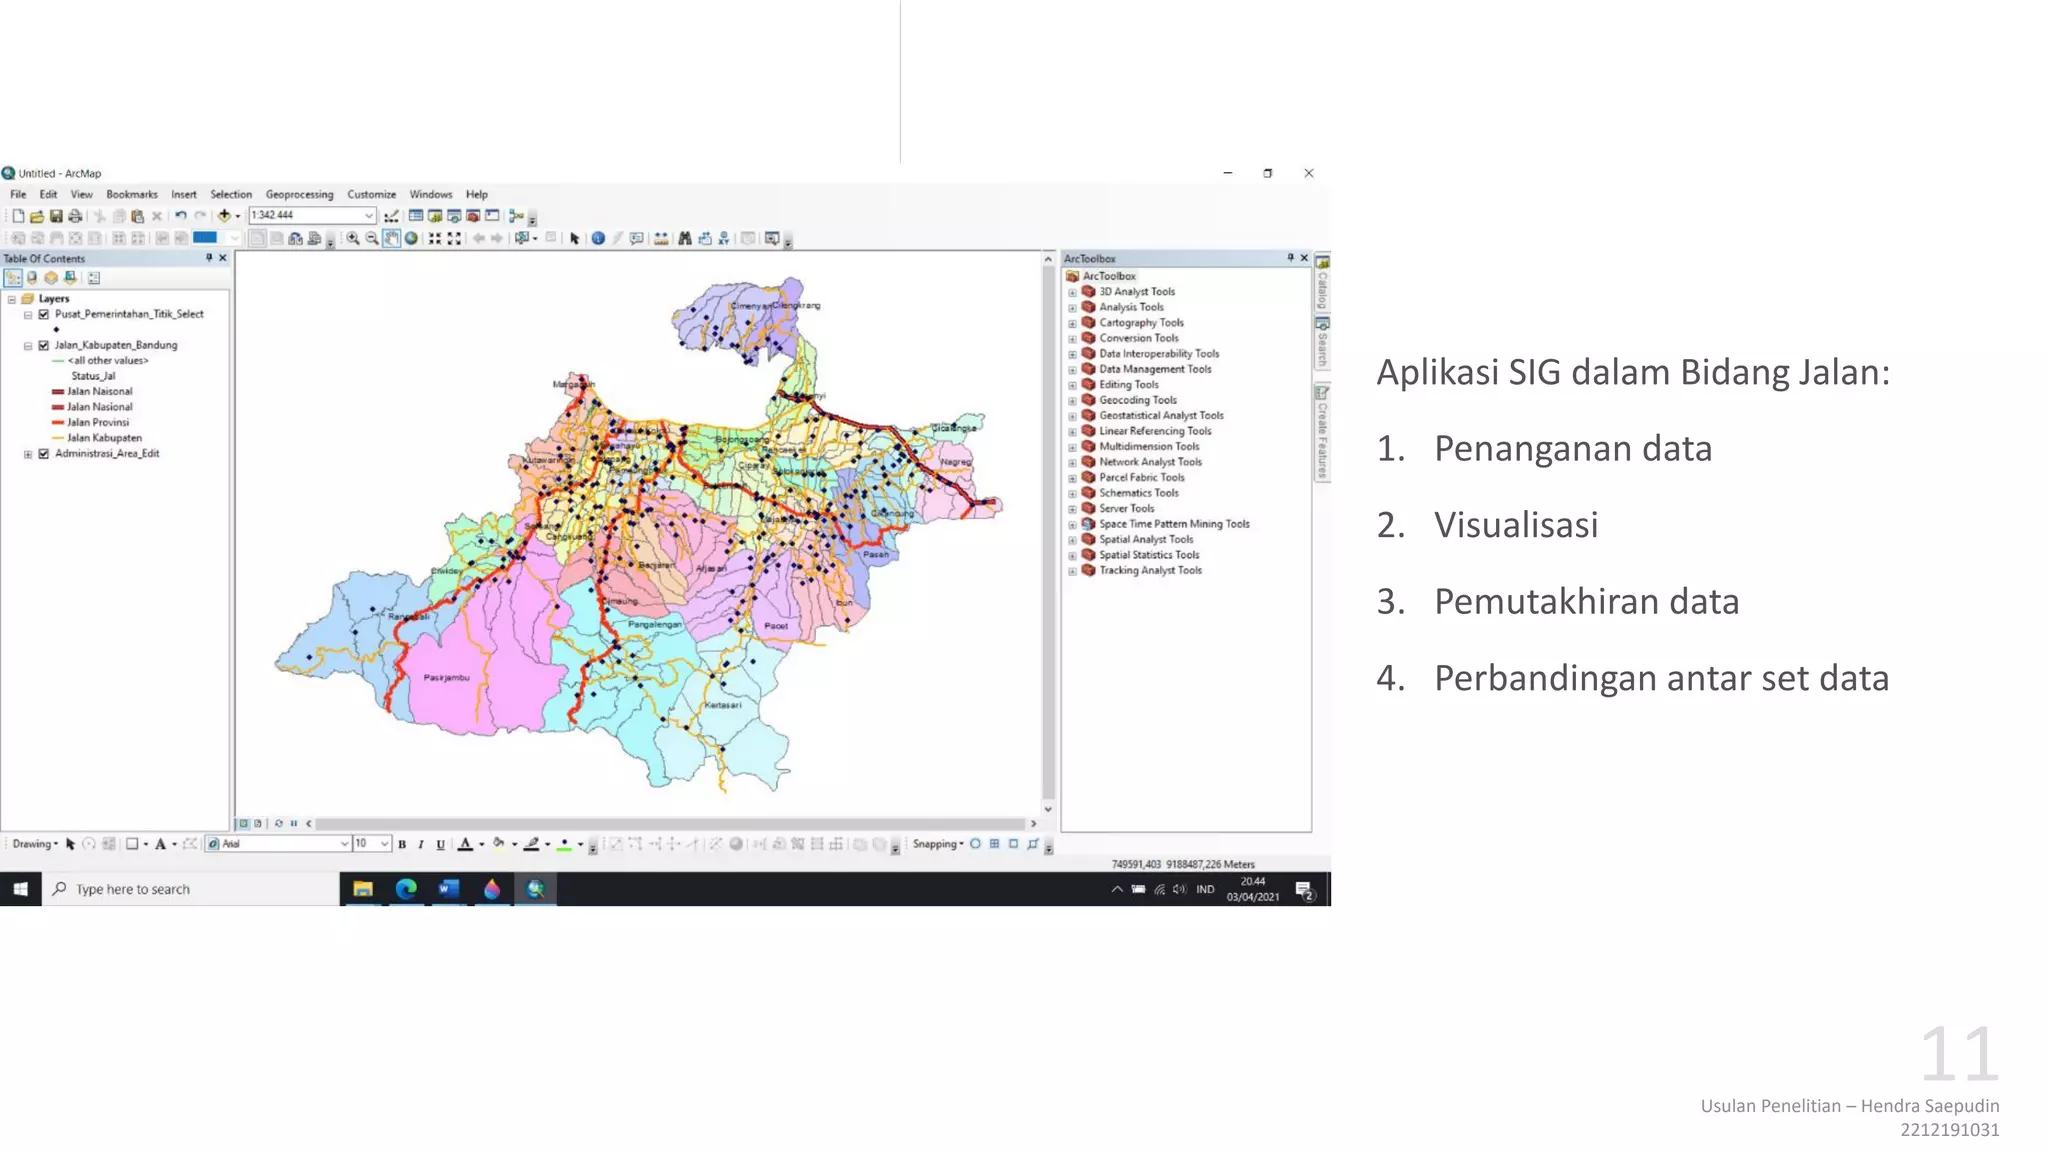
Task: Click the Zoom Out tool
Action: coord(372,239)
